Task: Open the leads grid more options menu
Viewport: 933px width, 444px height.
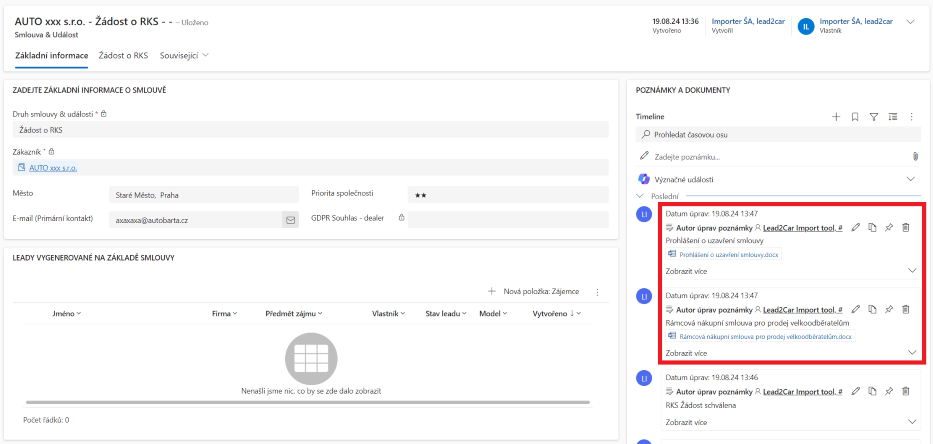Action: coord(597,292)
